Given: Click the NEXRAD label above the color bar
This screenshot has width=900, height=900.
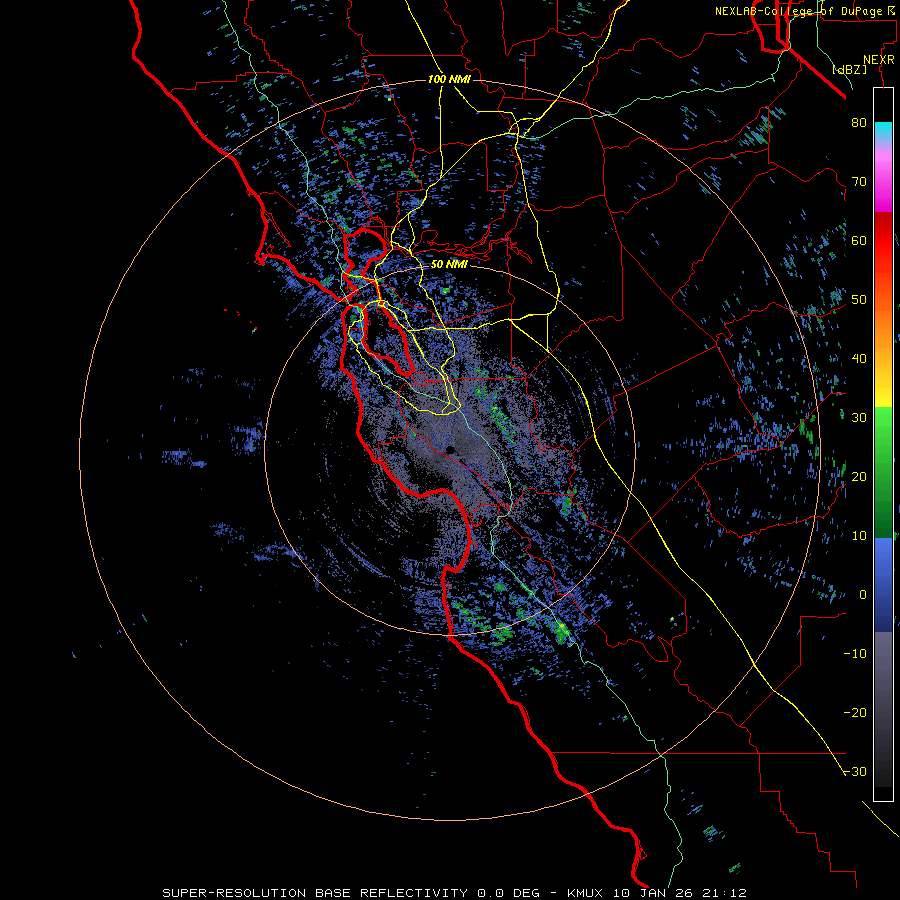Looking at the screenshot, I should pyautogui.click(x=879, y=60).
